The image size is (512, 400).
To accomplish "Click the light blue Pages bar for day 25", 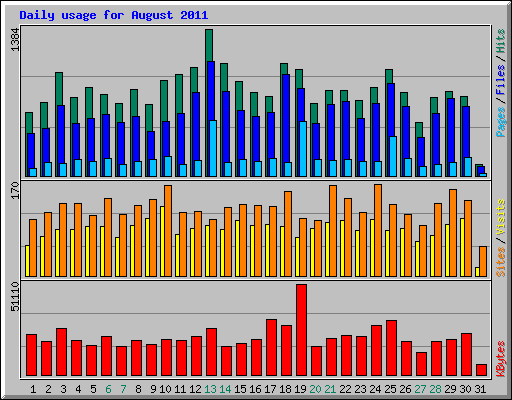I will 393,156.
